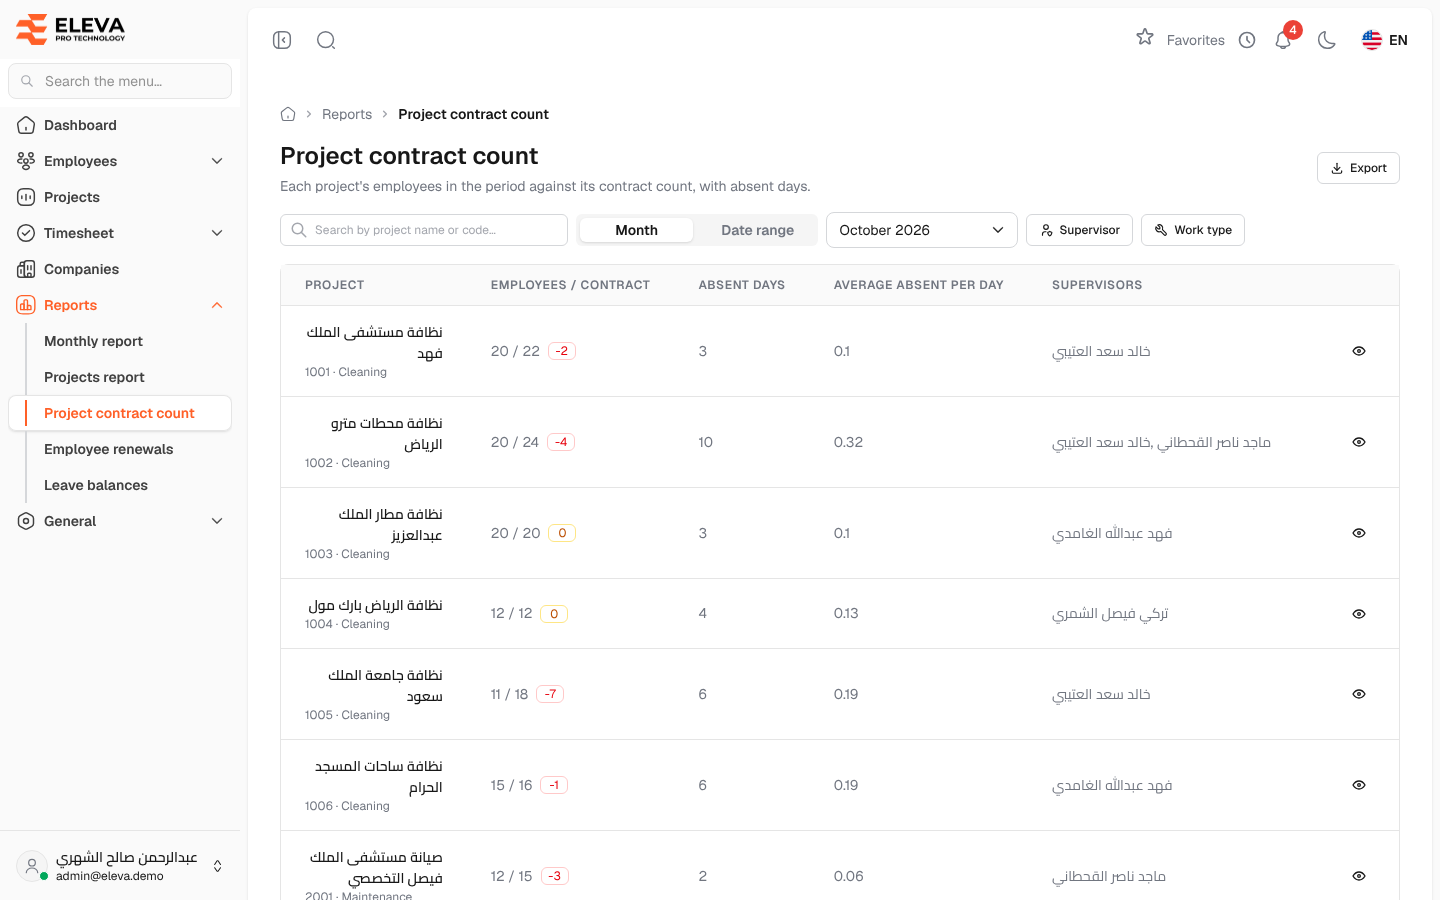Screen dimensions: 1440x900
Task: Open notifications bell with 4 badge
Action: pos(1284,39)
